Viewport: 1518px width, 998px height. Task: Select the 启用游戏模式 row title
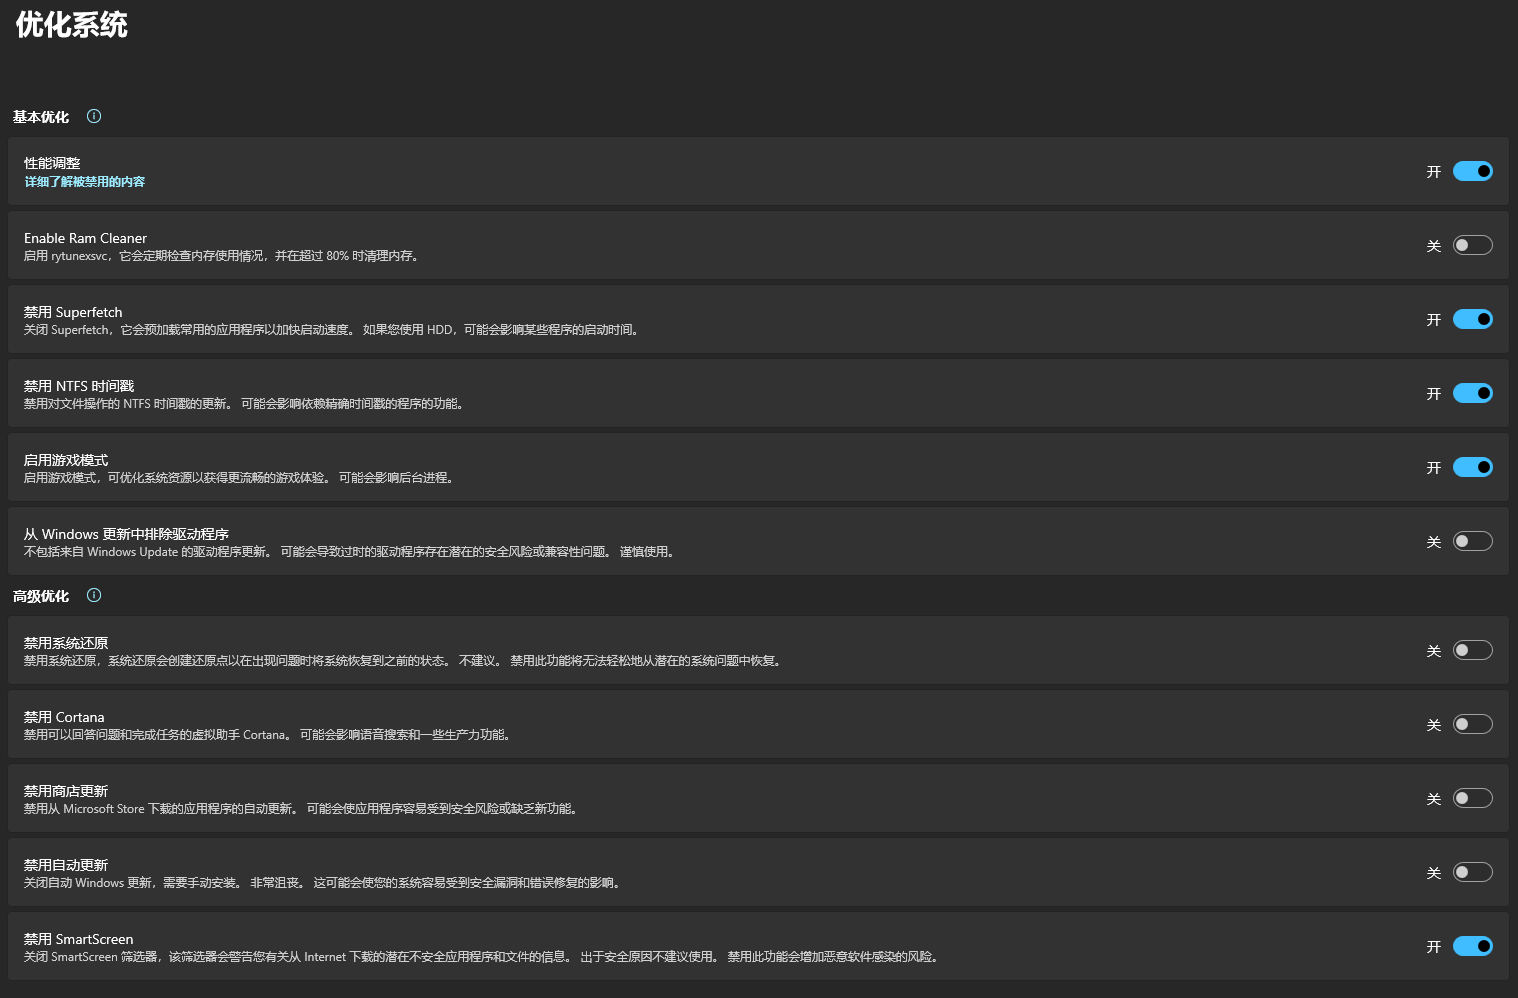tap(66, 460)
